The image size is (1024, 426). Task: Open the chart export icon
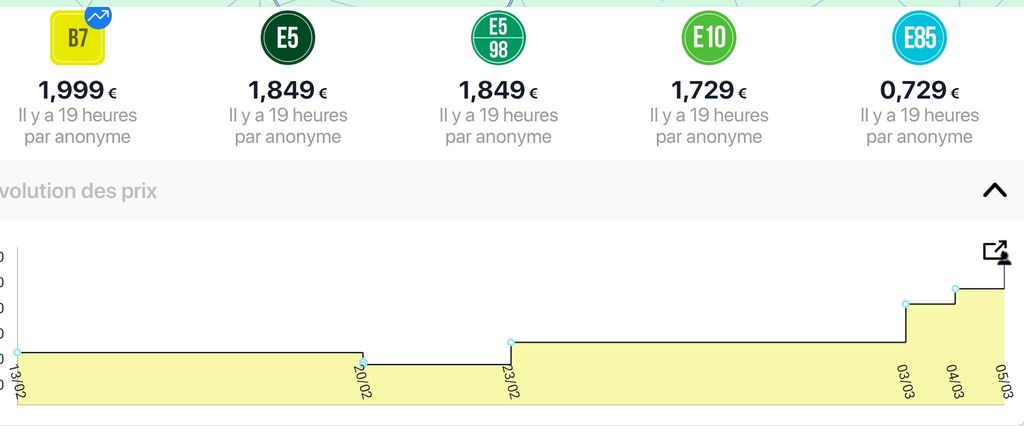pyautogui.click(x=997, y=252)
